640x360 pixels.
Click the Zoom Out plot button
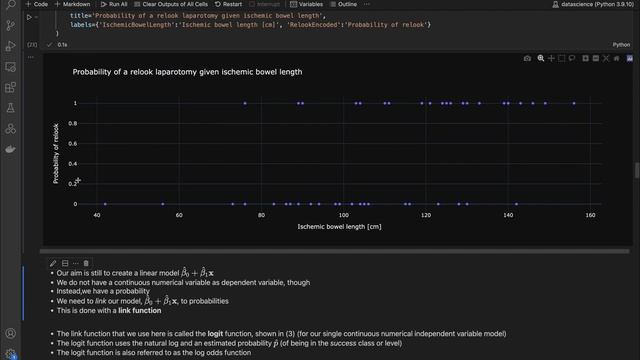[596, 58]
